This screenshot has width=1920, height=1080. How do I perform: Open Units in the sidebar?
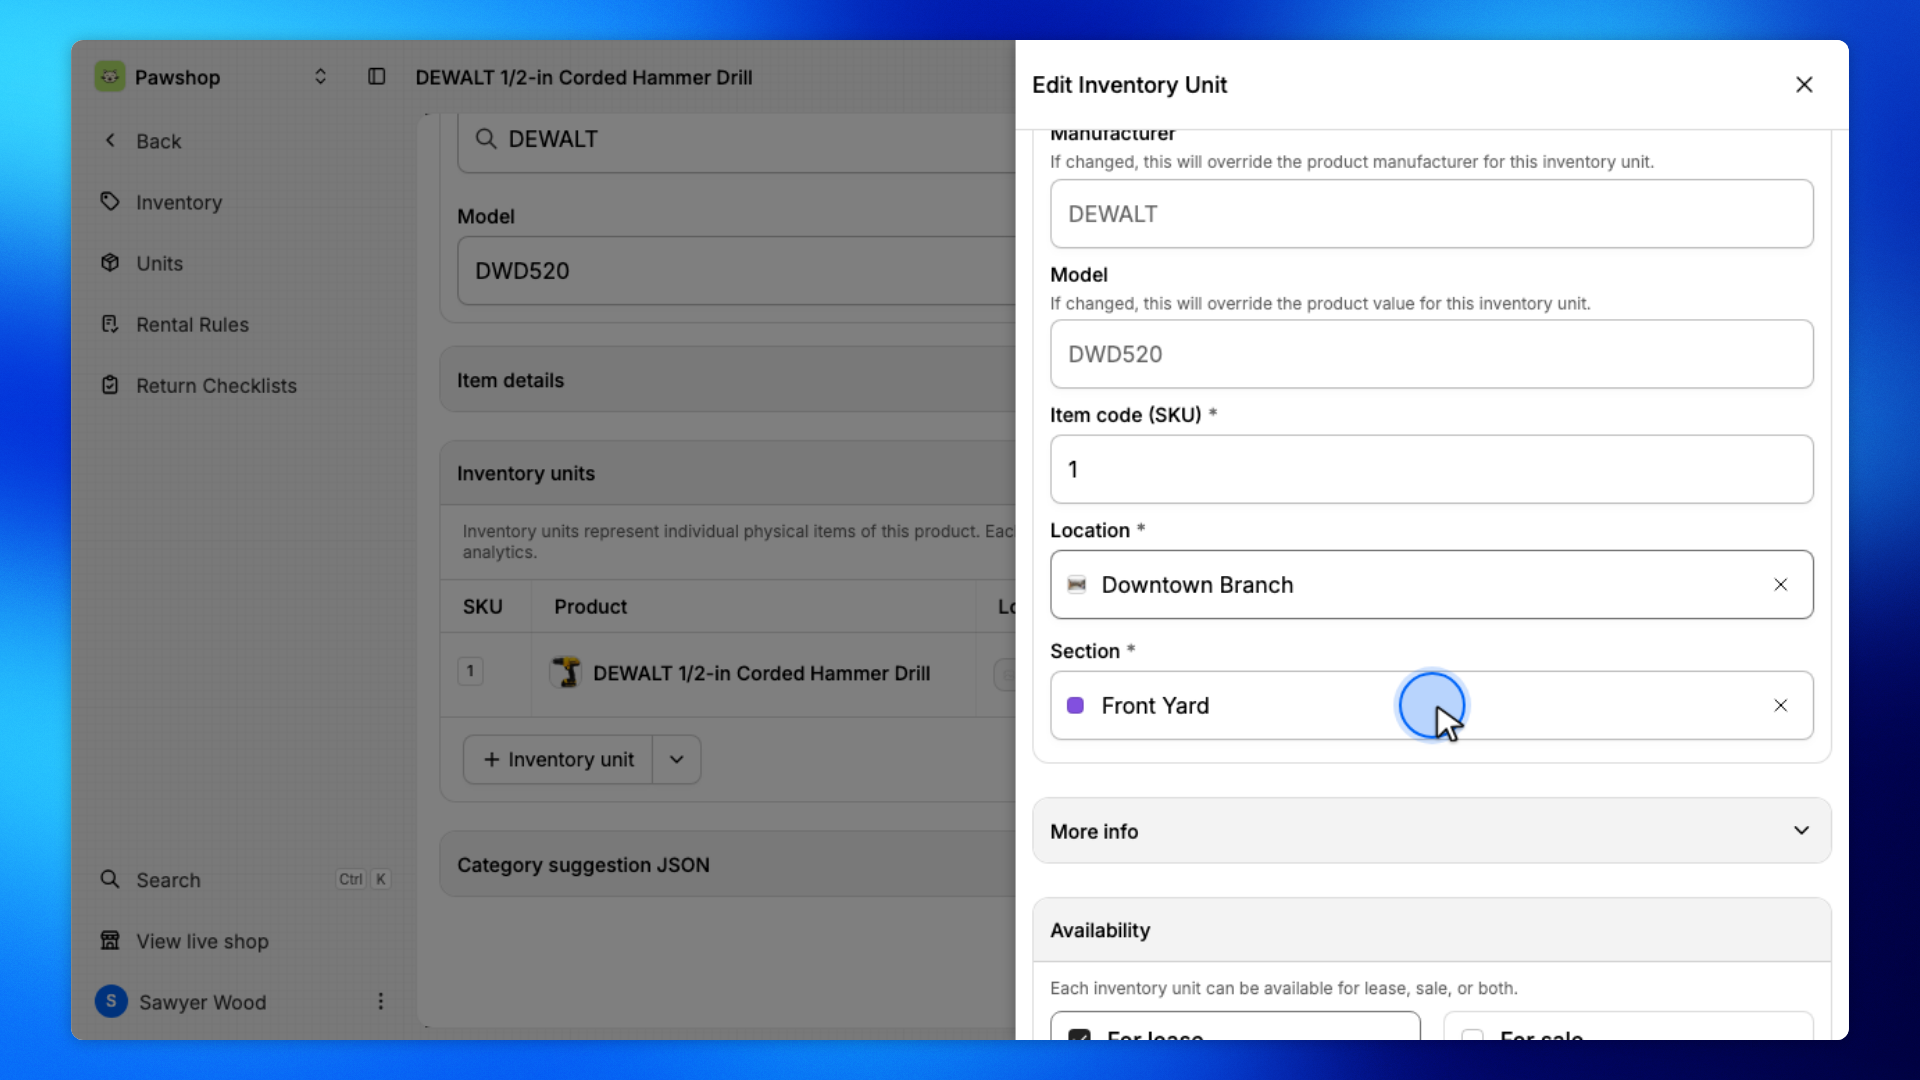pos(160,263)
